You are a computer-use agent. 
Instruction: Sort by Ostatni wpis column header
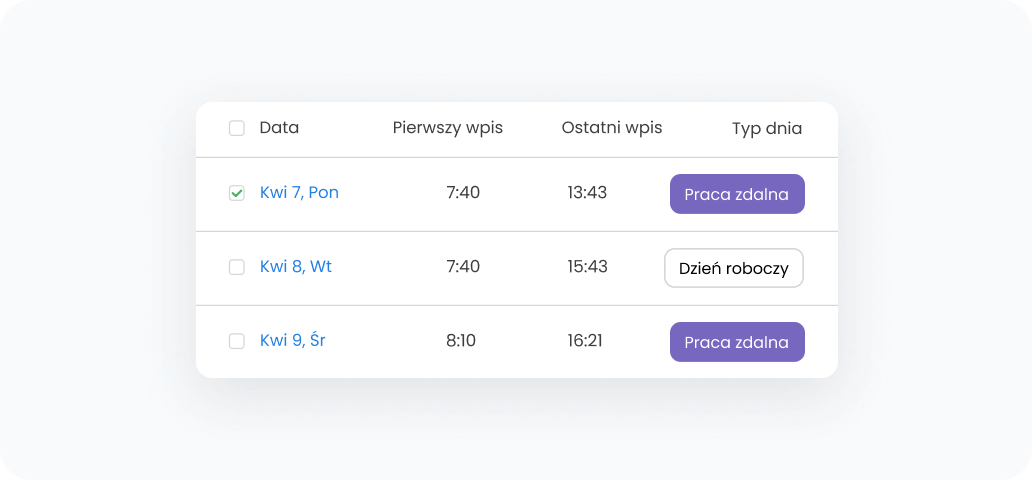pos(611,128)
